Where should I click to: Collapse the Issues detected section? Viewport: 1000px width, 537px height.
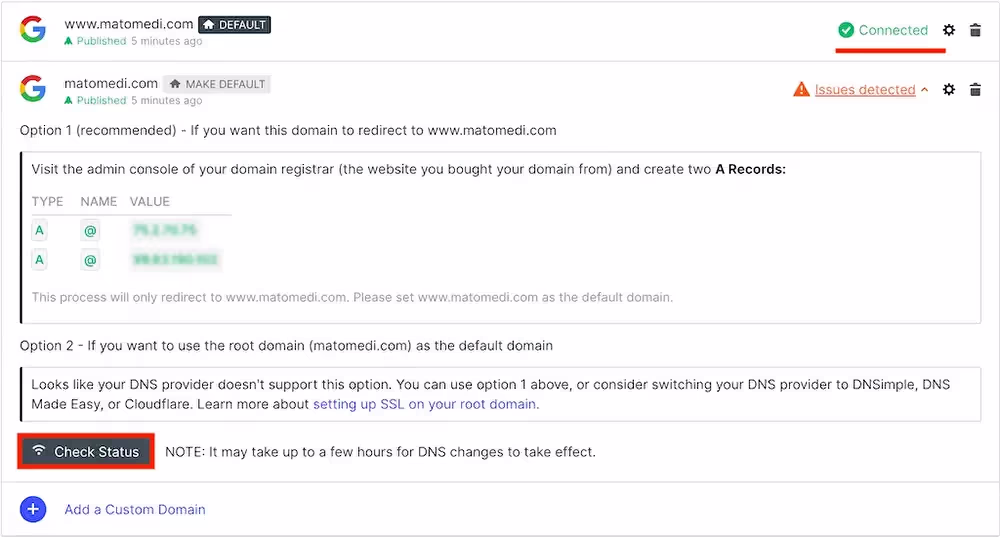[x=924, y=90]
